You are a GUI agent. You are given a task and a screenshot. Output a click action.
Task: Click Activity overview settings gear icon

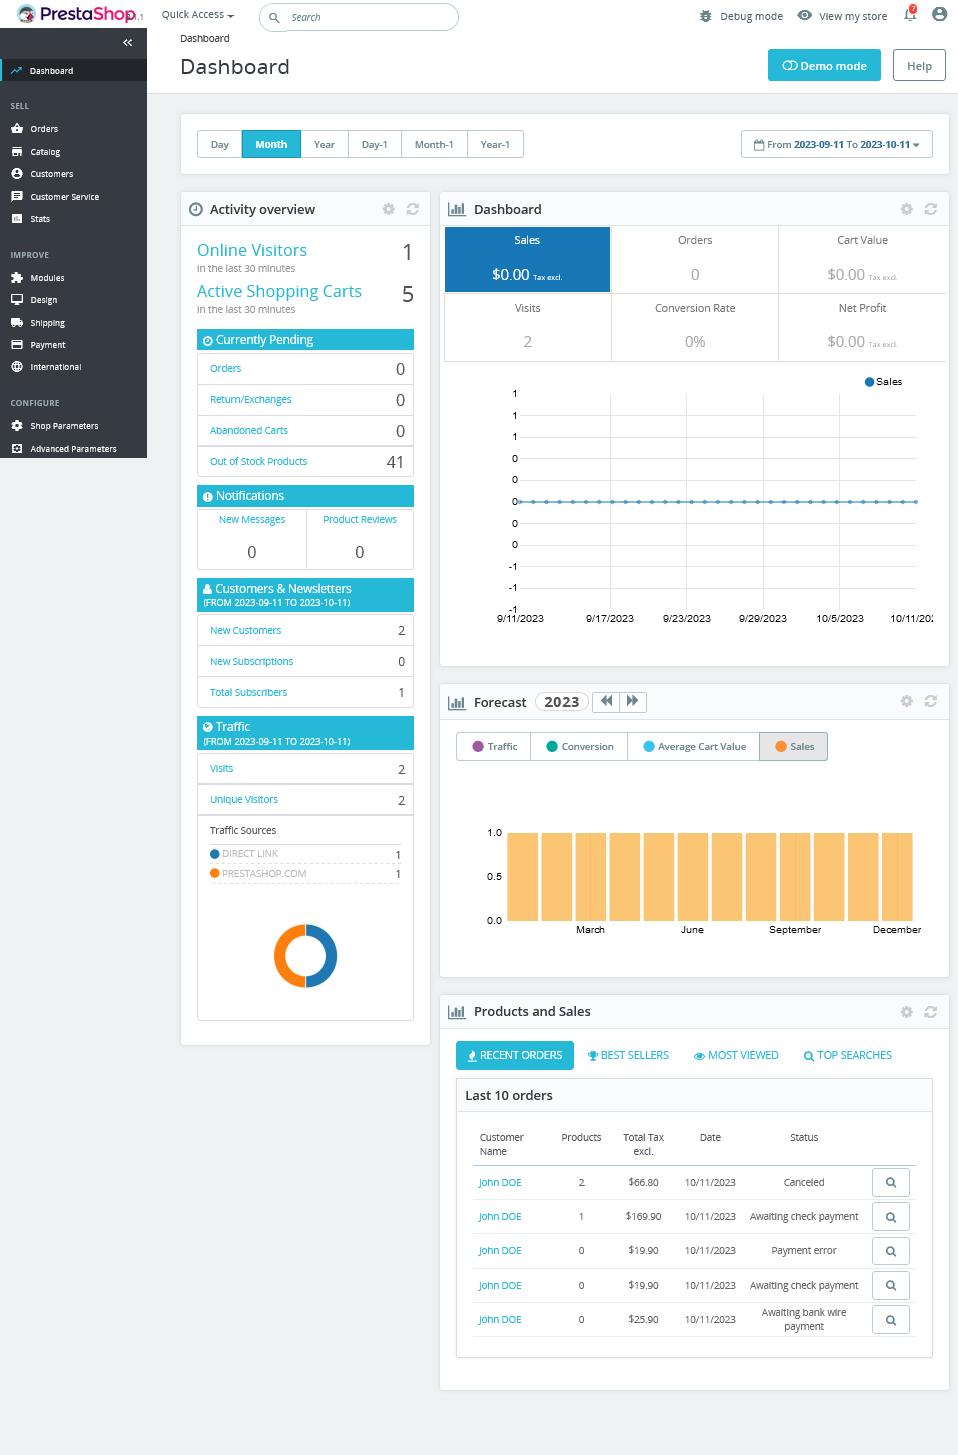point(389,209)
